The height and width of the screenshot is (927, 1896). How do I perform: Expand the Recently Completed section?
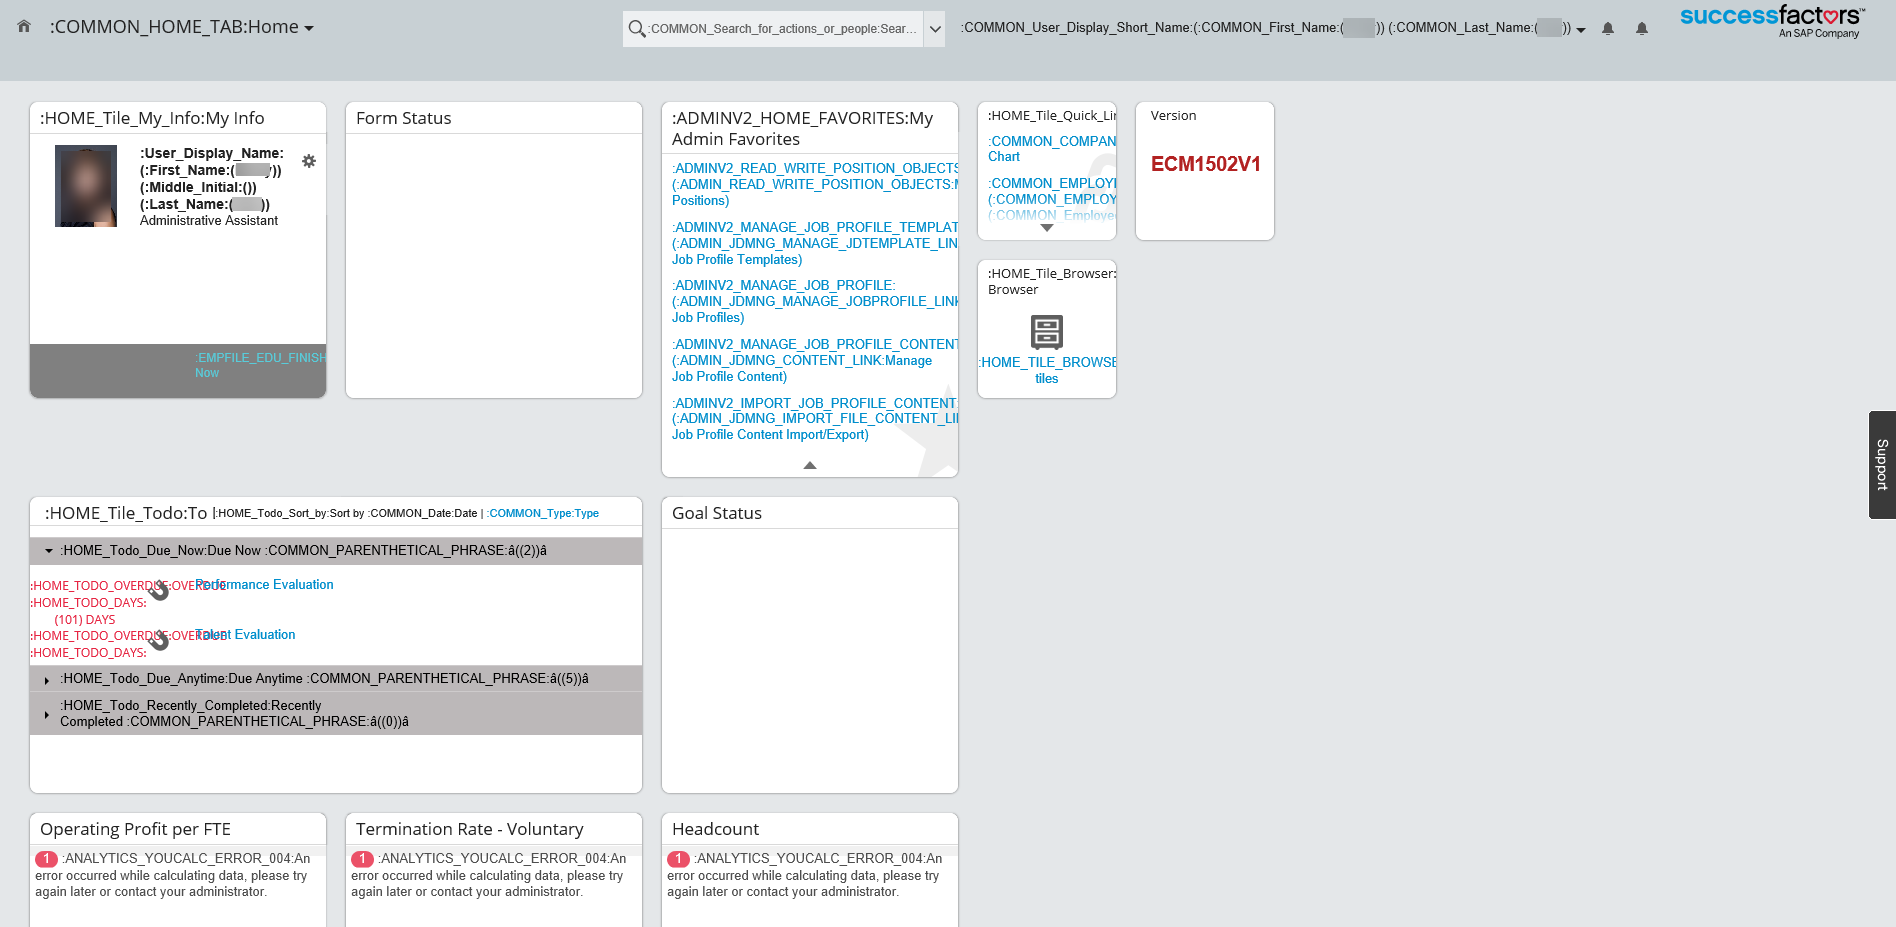coord(47,714)
